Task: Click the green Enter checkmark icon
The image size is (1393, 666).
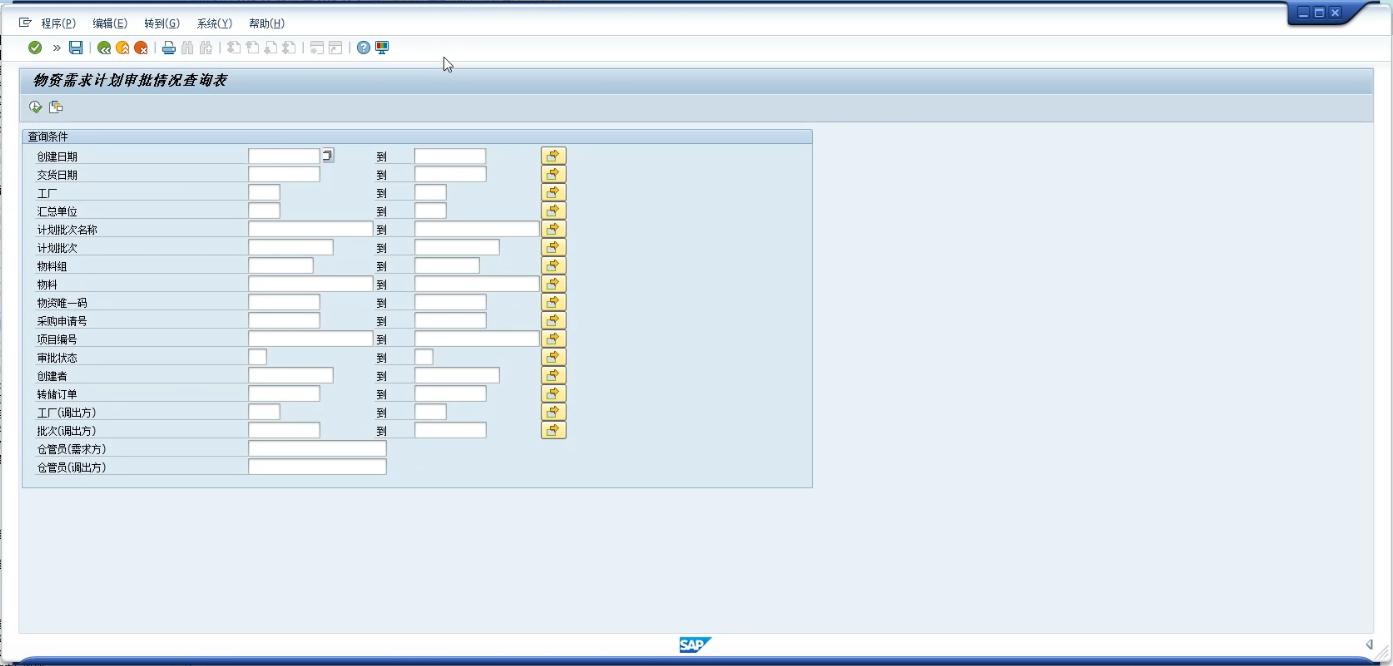Action: [35, 48]
